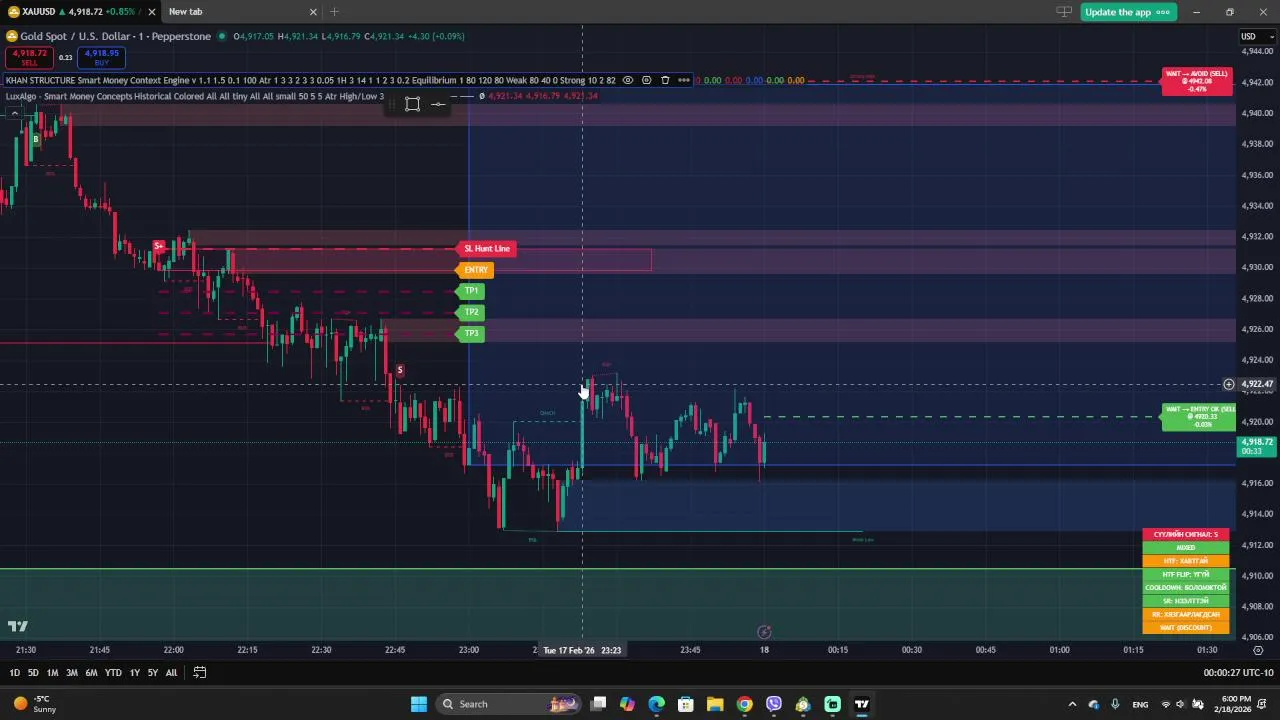Screen dimensions: 1280x720
Task: Click the taskbar Search box
Action: pyautogui.click(x=510, y=704)
